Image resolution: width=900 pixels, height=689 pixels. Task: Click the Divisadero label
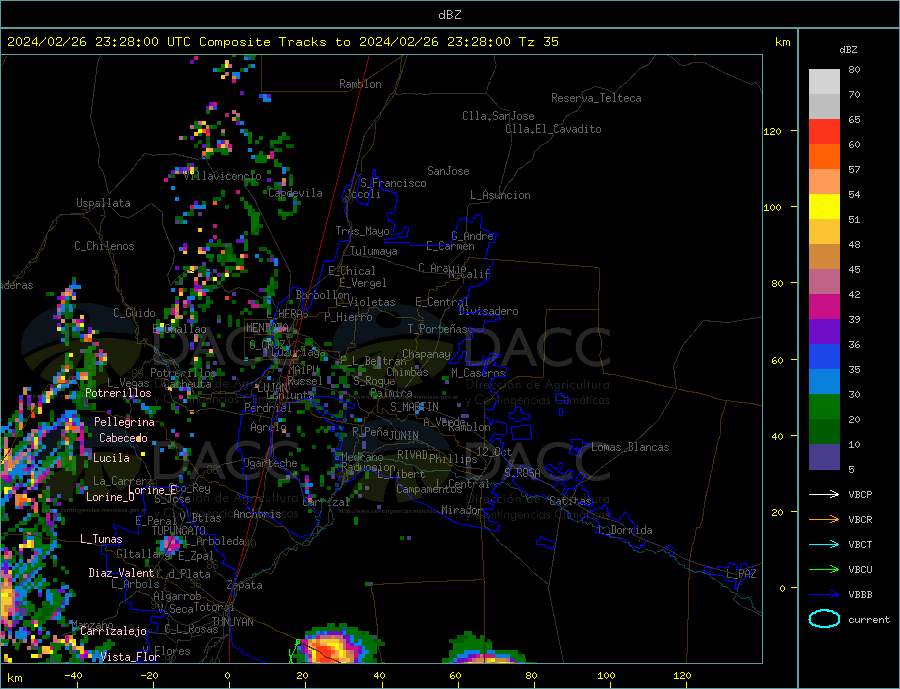[488, 311]
